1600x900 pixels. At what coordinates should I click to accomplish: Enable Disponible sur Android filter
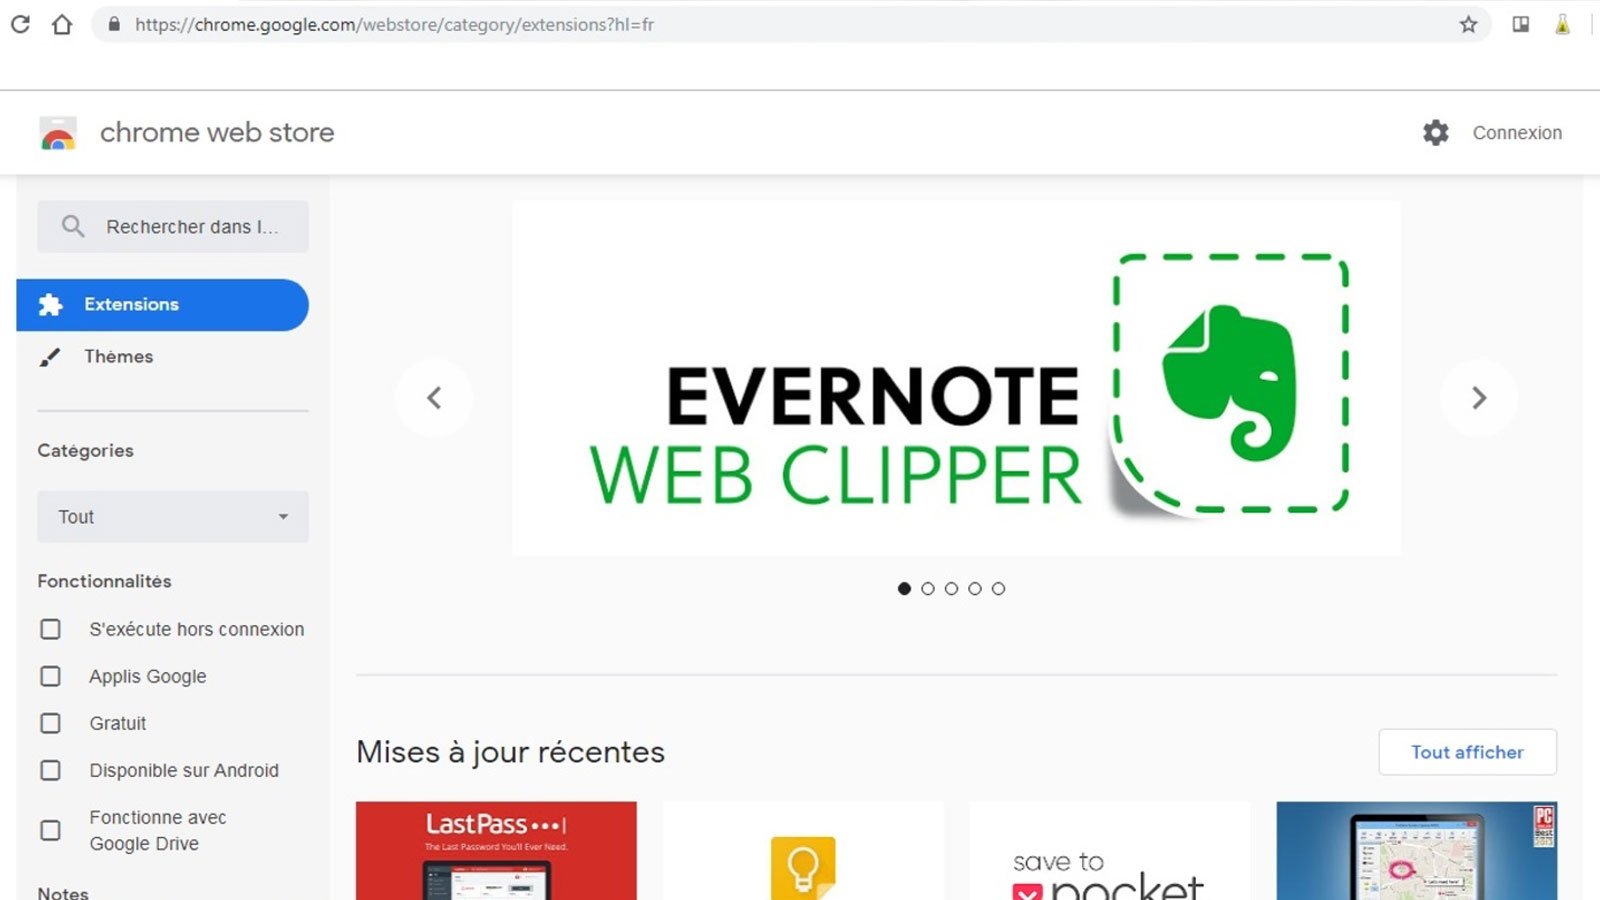point(51,770)
